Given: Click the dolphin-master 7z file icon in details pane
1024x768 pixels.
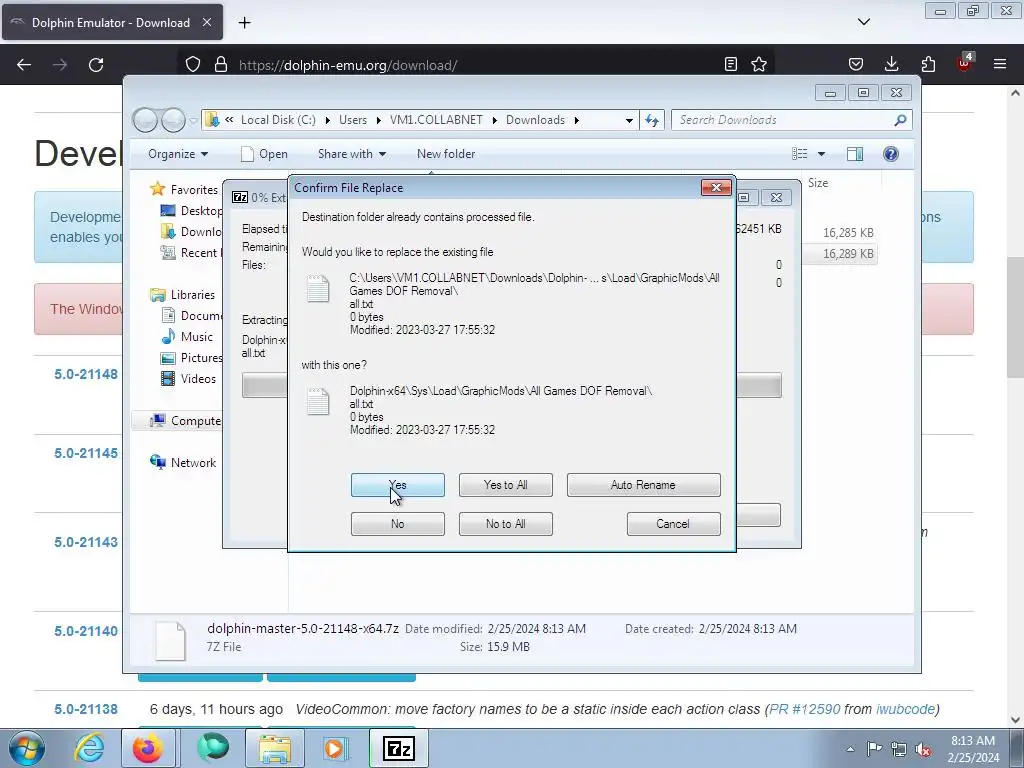Looking at the screenshot, I should coord(170,641).
